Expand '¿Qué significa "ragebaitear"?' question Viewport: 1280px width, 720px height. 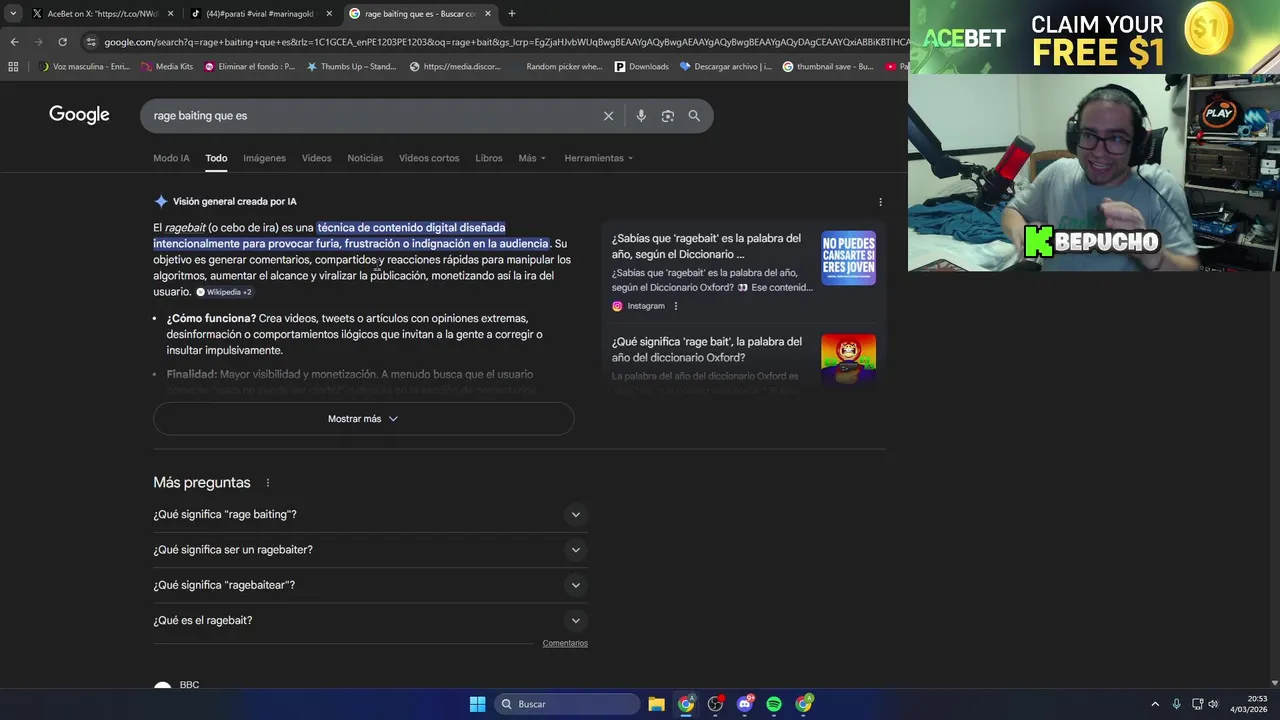click(x=370, y=585)
